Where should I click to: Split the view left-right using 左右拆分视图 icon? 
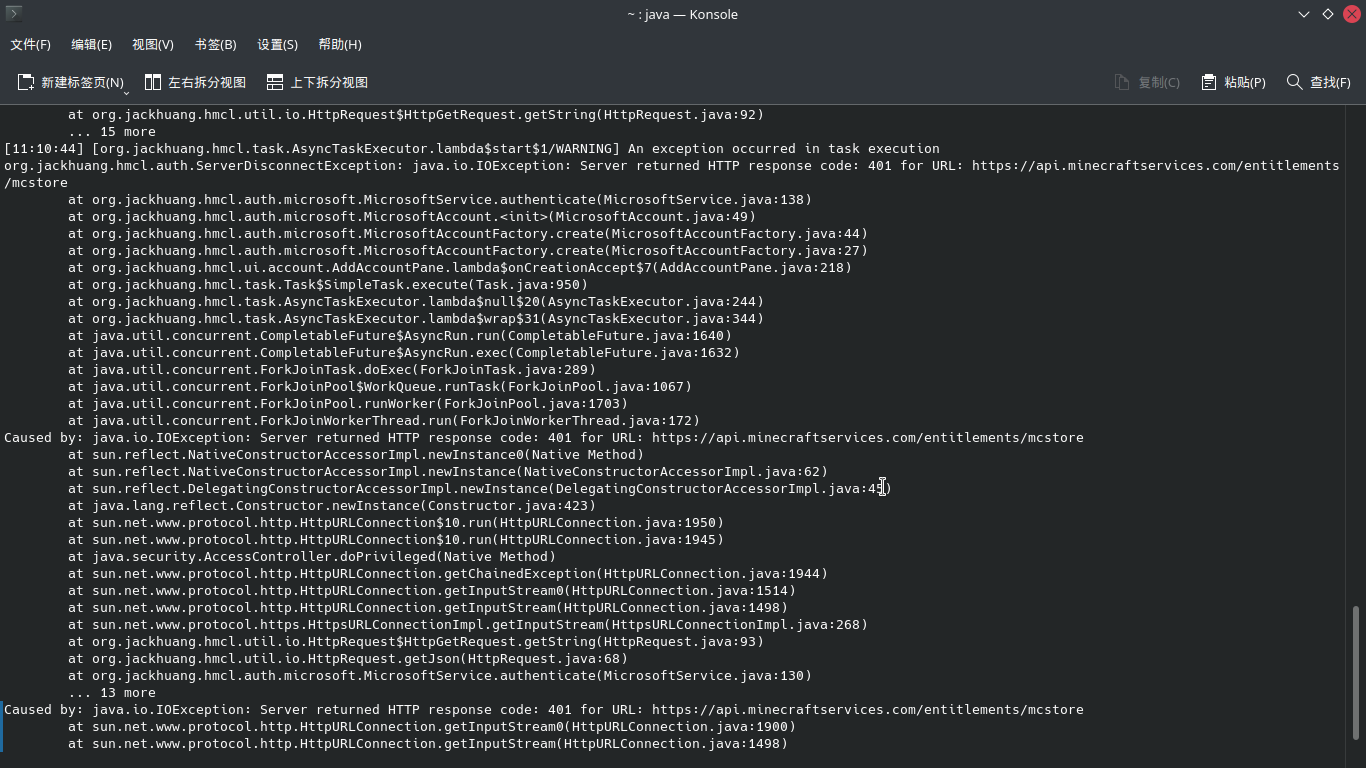tap(151, 82)
